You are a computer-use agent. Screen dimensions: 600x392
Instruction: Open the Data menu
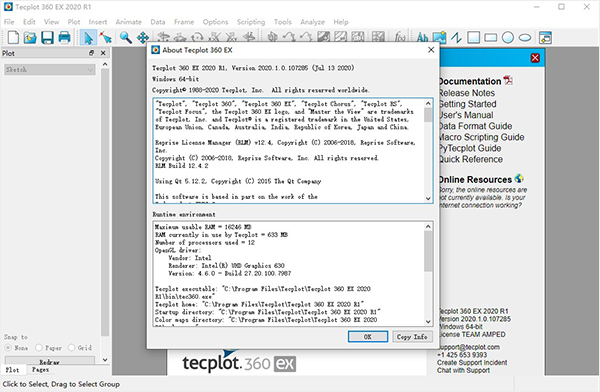(x=158, y=22)
